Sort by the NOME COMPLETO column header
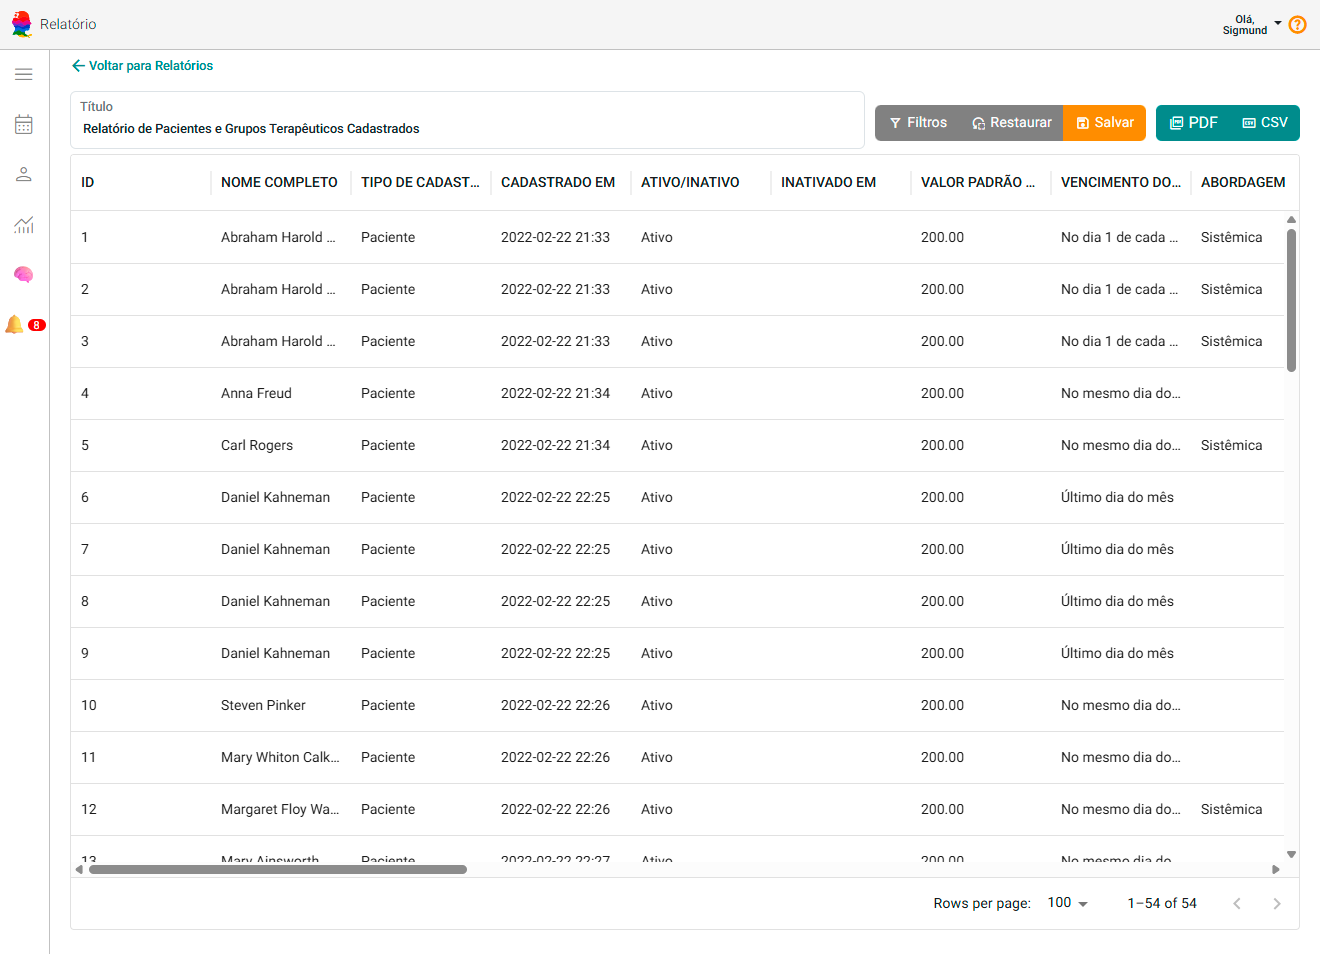Viewport: 1320px width, 954px height. point(279,182)
